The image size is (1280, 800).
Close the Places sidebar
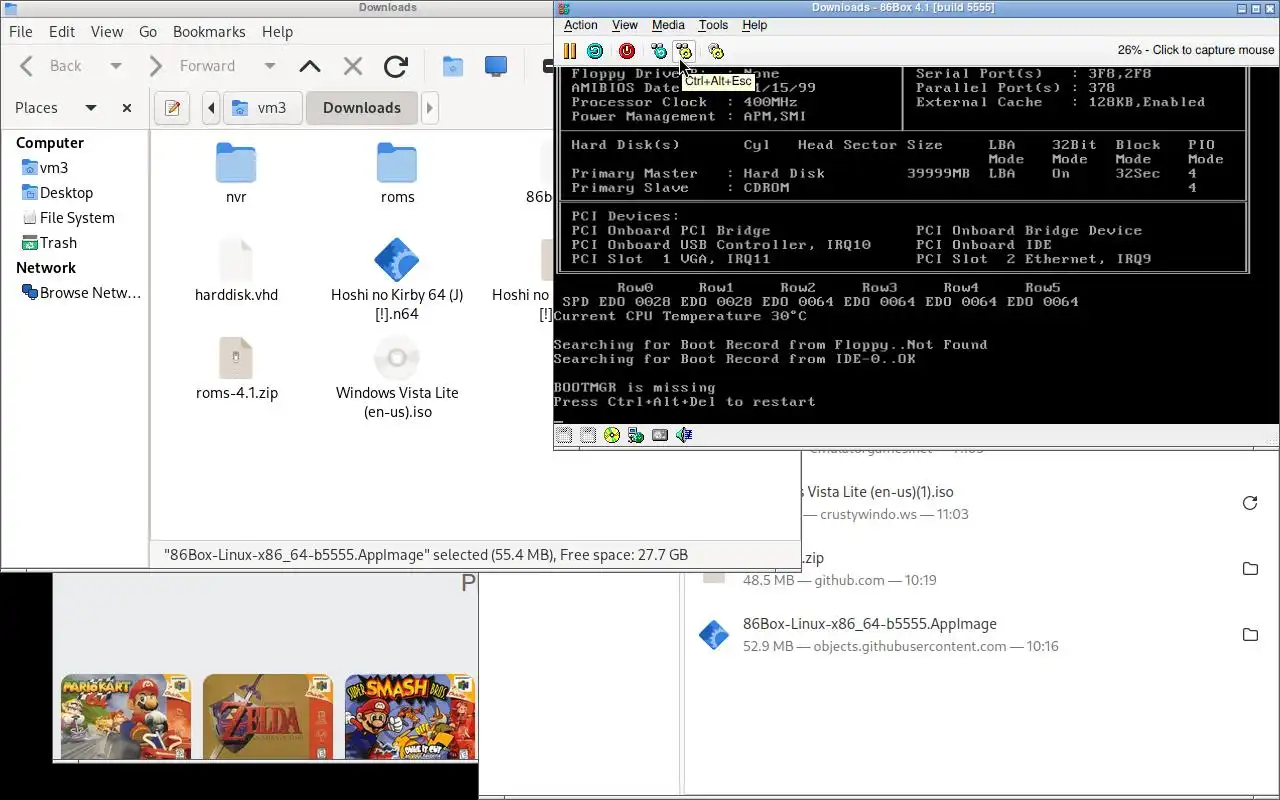coord(127,108)
